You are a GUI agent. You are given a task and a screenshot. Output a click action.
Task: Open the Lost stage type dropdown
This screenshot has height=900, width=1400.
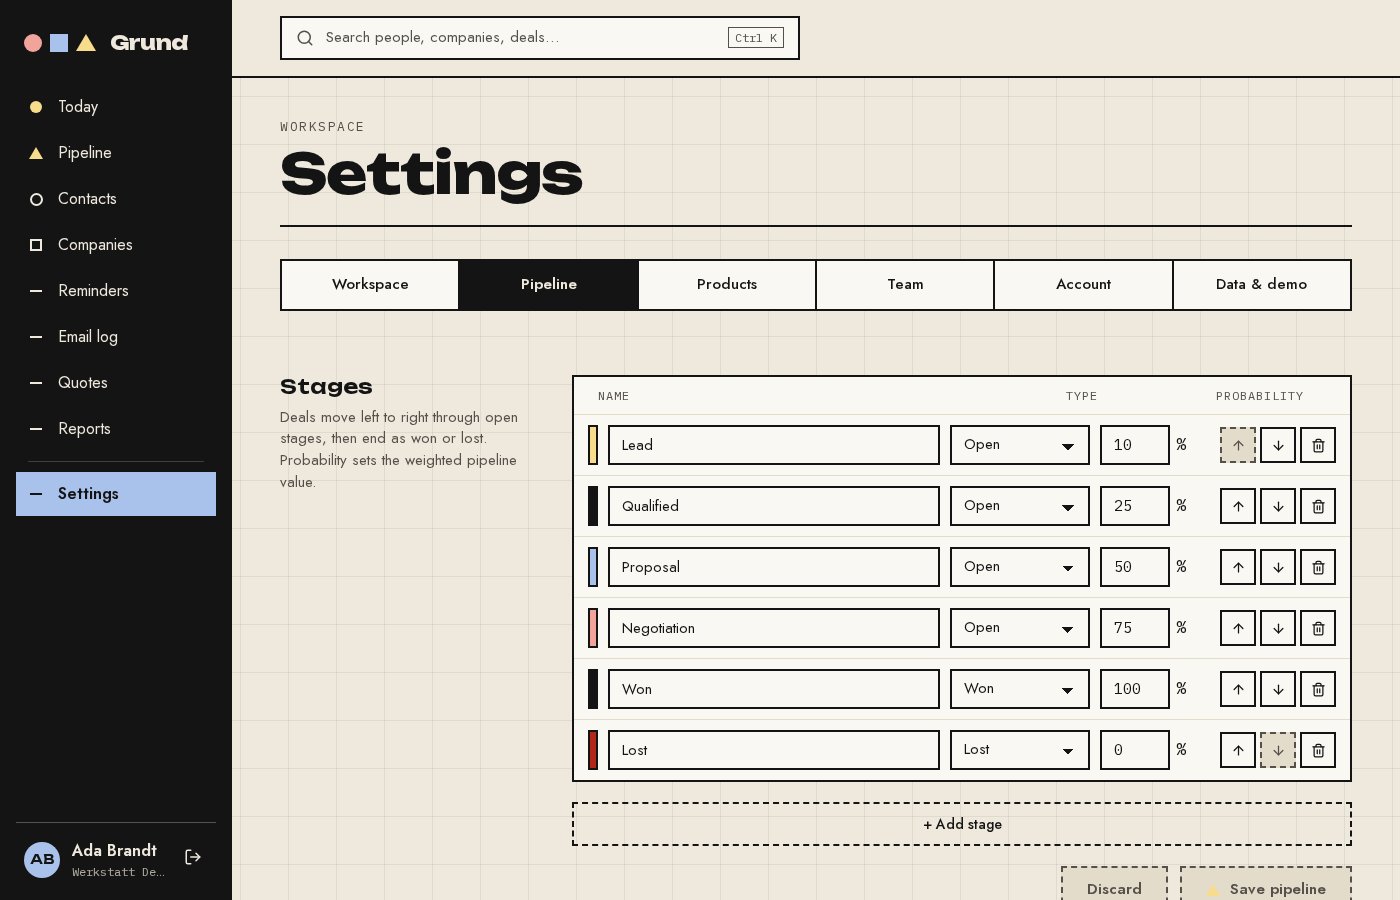(1020, 750)
